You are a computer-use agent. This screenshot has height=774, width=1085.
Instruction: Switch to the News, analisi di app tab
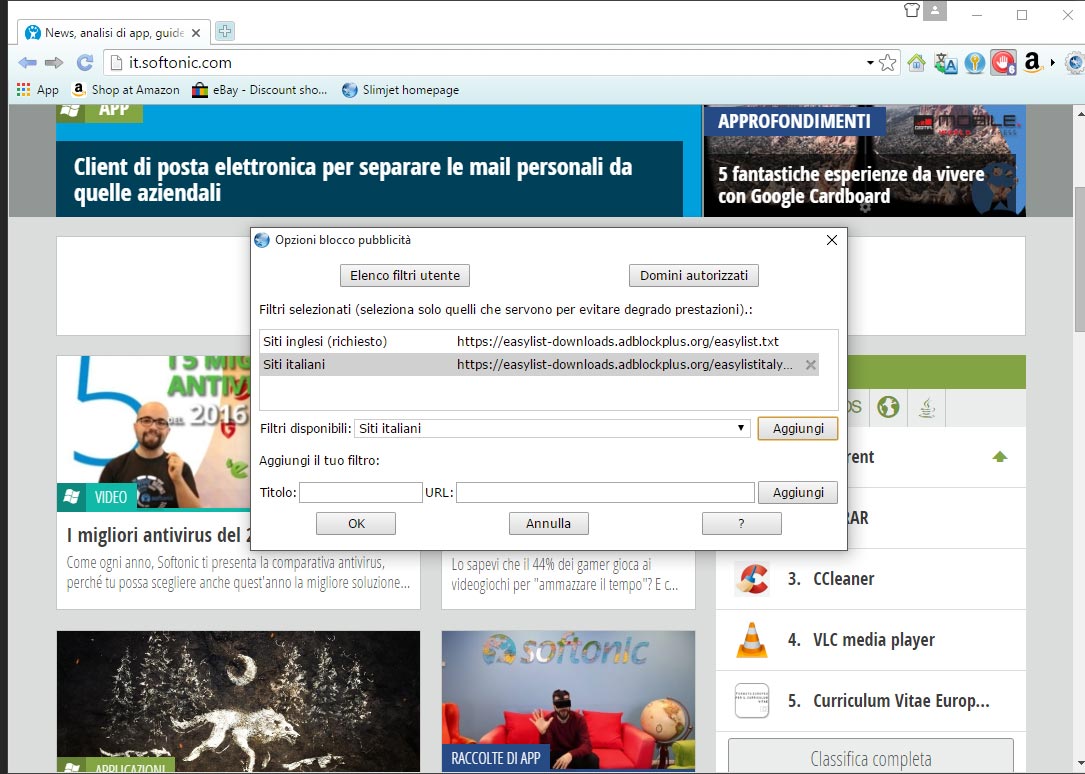click(x=114, y=33)
